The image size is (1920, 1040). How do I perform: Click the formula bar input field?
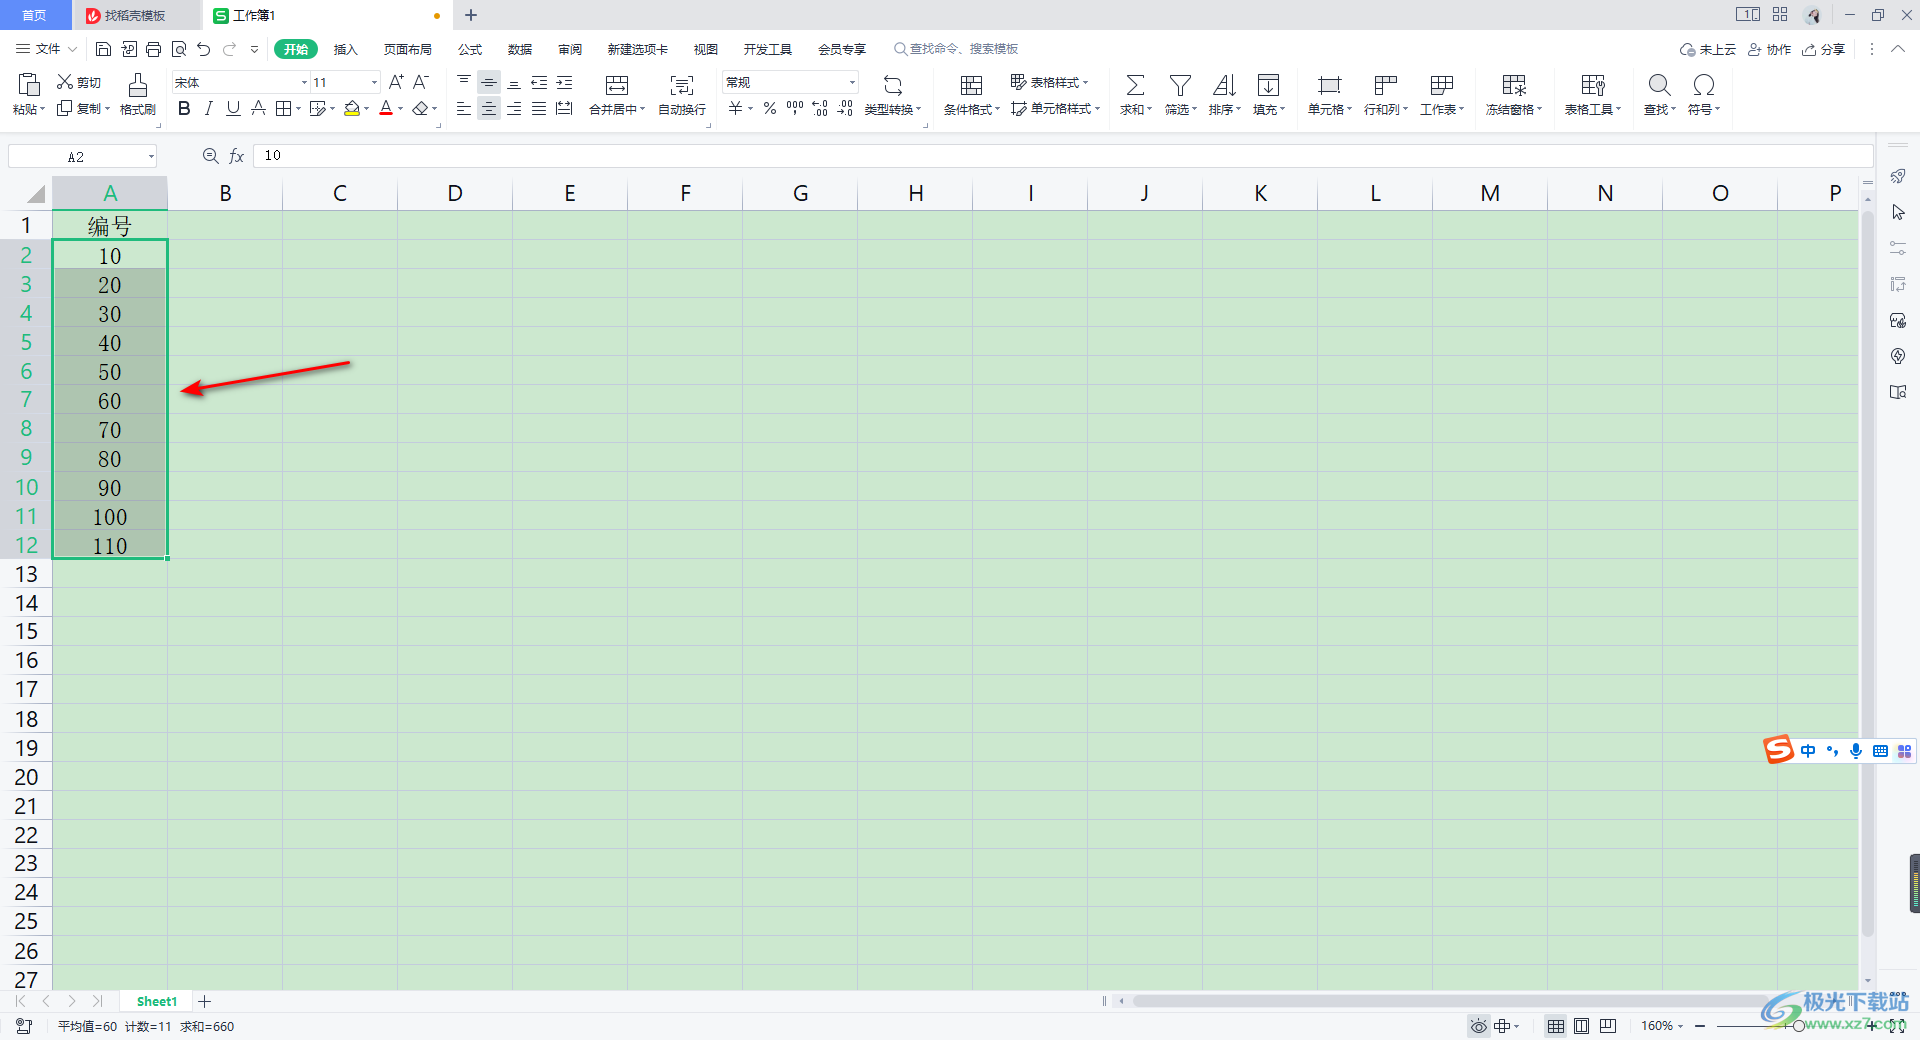(1062, 156)
